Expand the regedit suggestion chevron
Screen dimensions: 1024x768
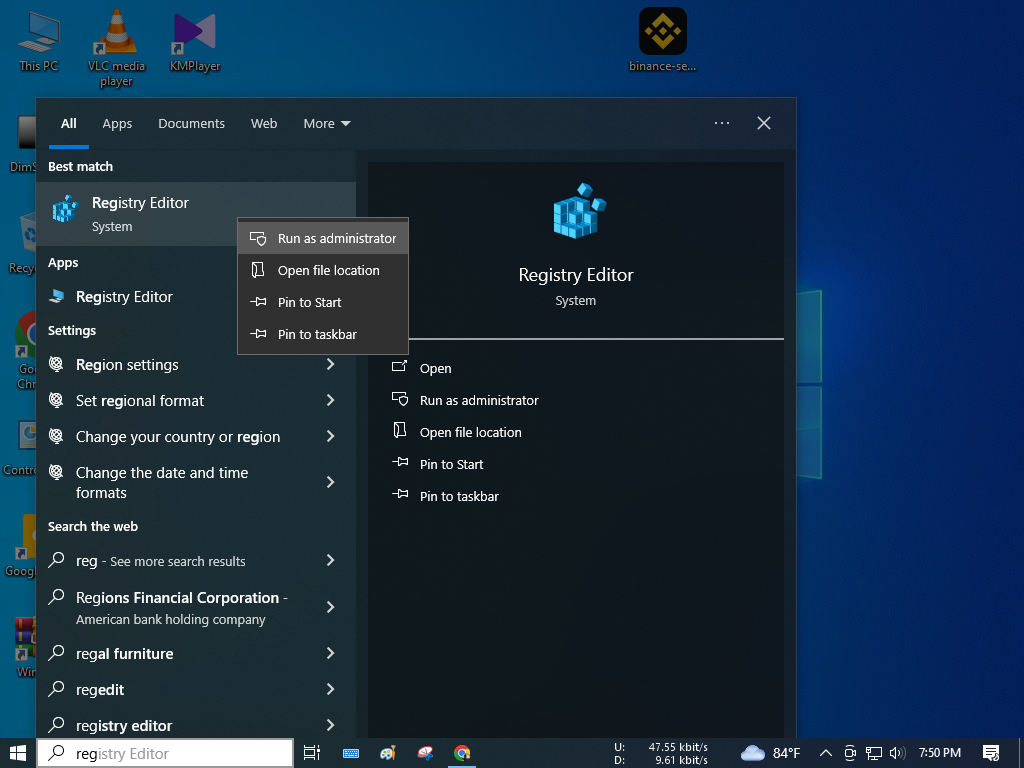pos(330,689)
